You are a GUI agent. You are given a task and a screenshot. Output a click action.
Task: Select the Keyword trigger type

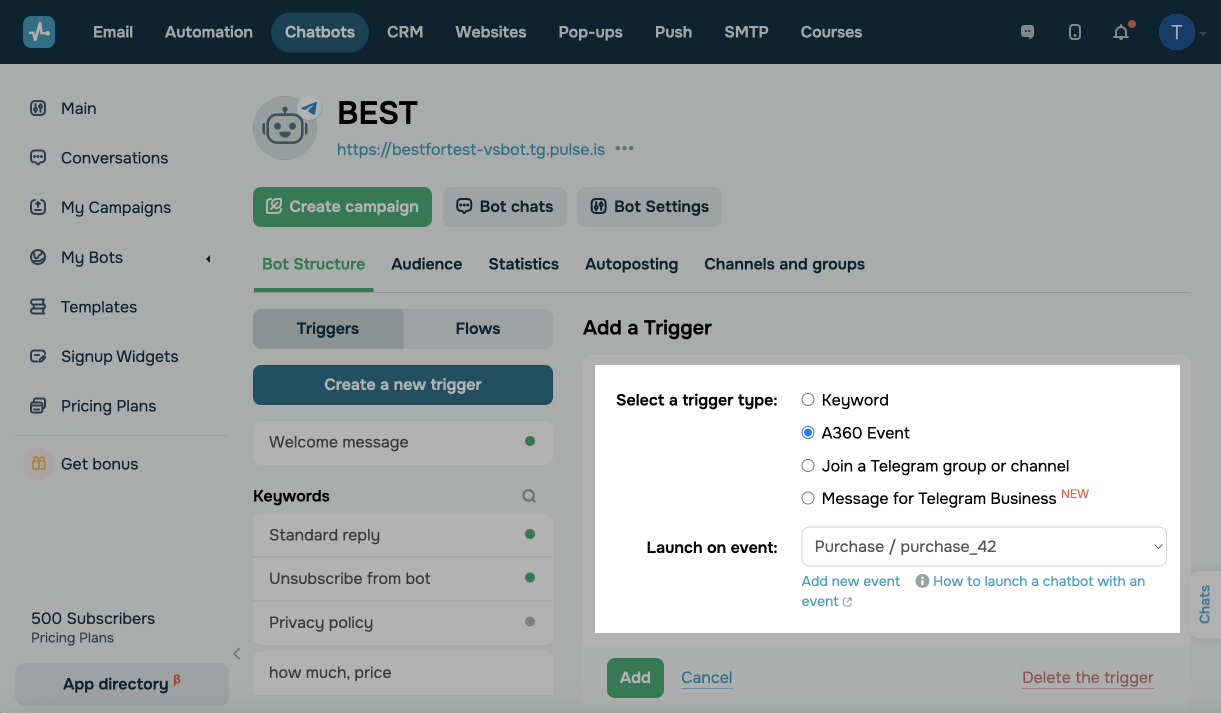tap(808, 400)
